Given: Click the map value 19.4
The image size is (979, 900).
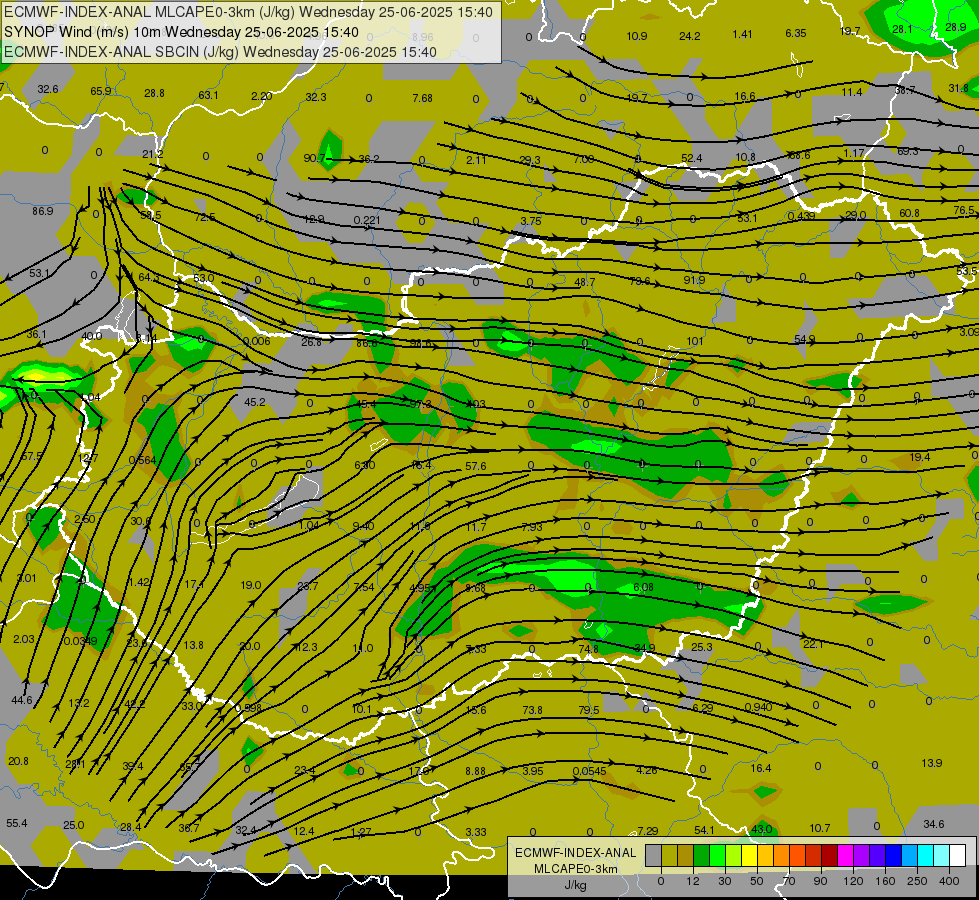Looking at the screenshot, I should coord(920,457).
